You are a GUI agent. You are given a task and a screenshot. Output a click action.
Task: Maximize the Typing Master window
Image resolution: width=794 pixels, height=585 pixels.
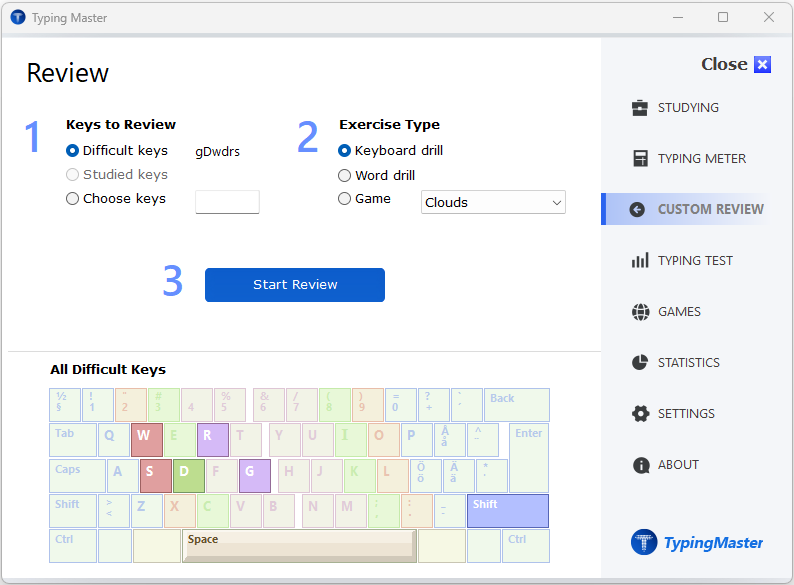(x=723, y=17)
